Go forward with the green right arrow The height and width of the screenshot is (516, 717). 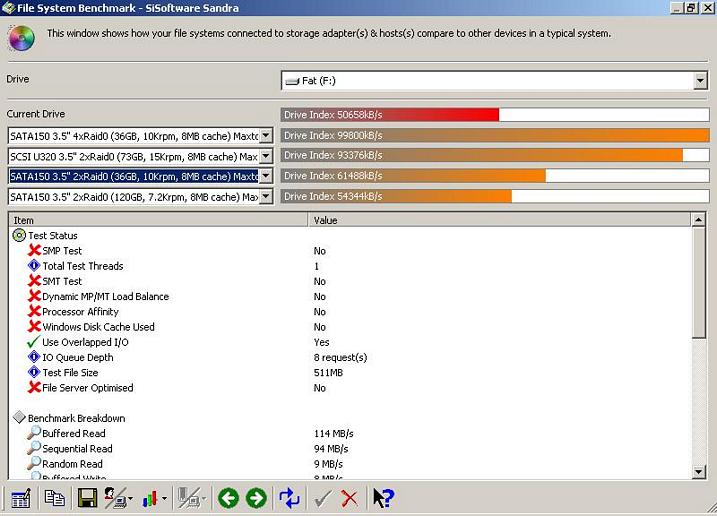[x=256, y=498]
